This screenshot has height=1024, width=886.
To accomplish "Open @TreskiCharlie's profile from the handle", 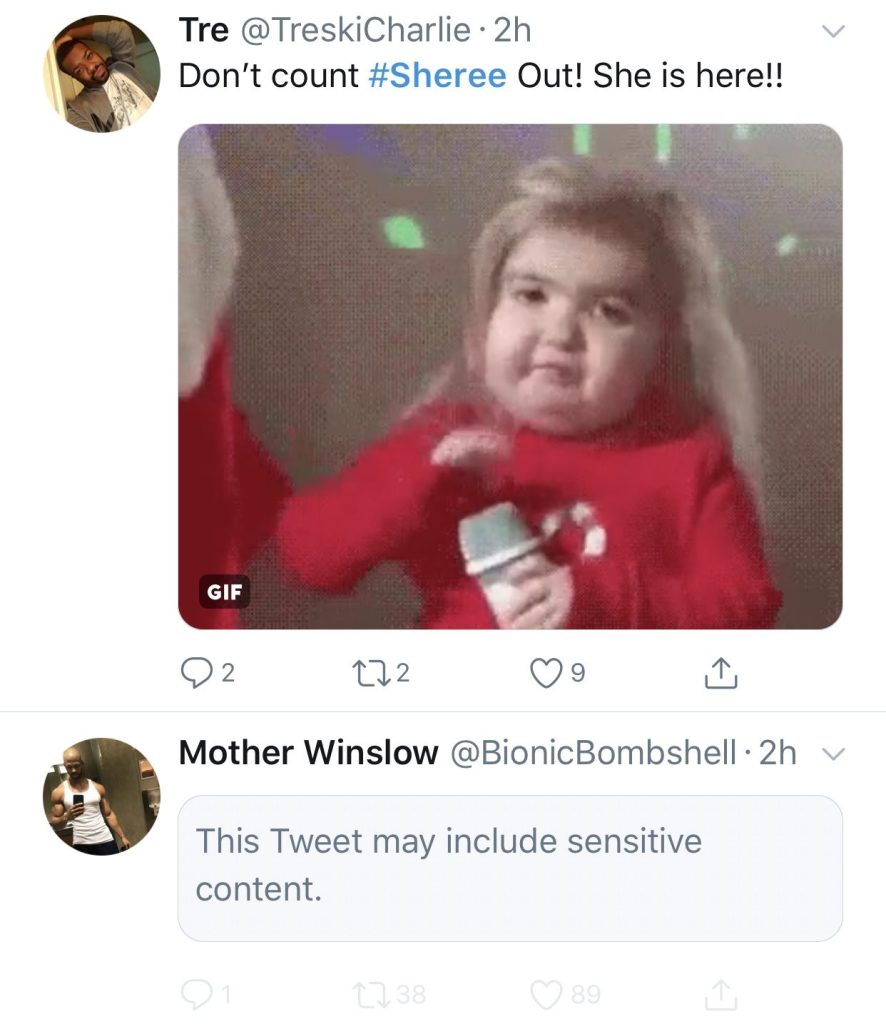I will coord(356,30).
